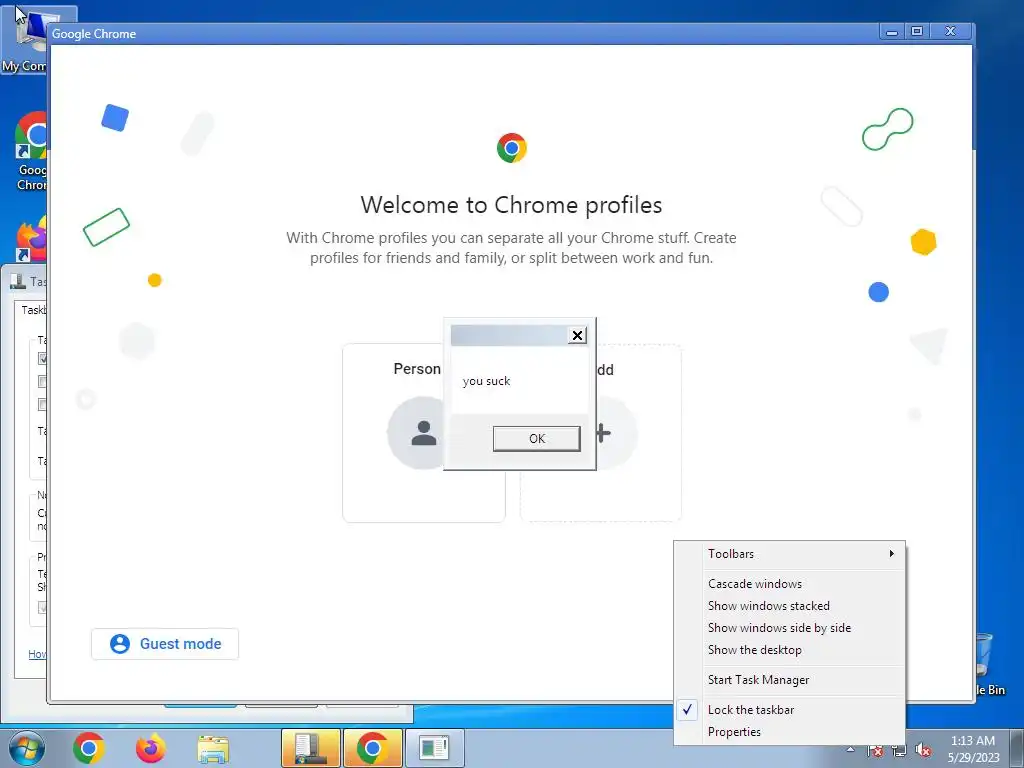The width and height of the screenshot is (1024, 768).
Task: Expand the Toolbars submenu
Action: coord(790,554)
